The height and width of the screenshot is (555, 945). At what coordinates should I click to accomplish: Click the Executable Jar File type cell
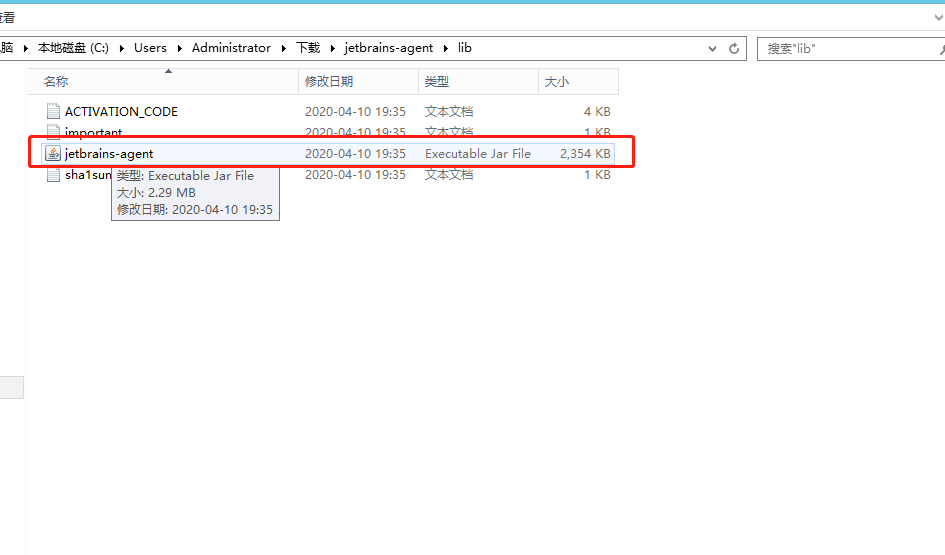pyautogui.click(x=478, y=154)
